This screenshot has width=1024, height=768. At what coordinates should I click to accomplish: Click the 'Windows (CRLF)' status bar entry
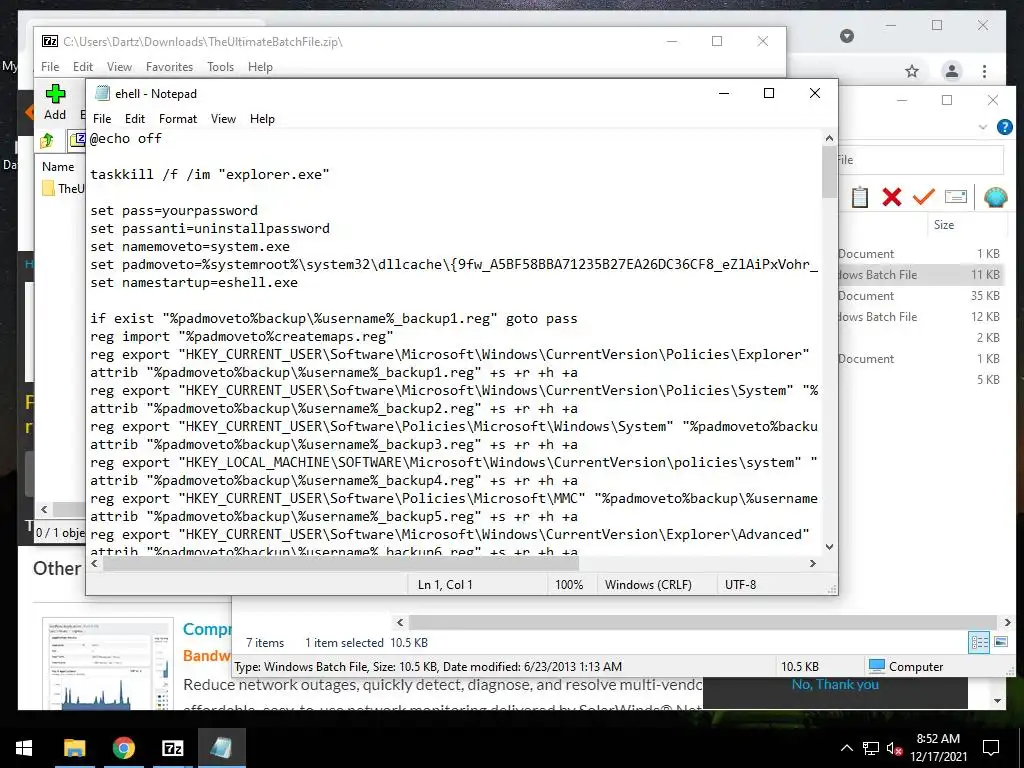click(648, 584)
